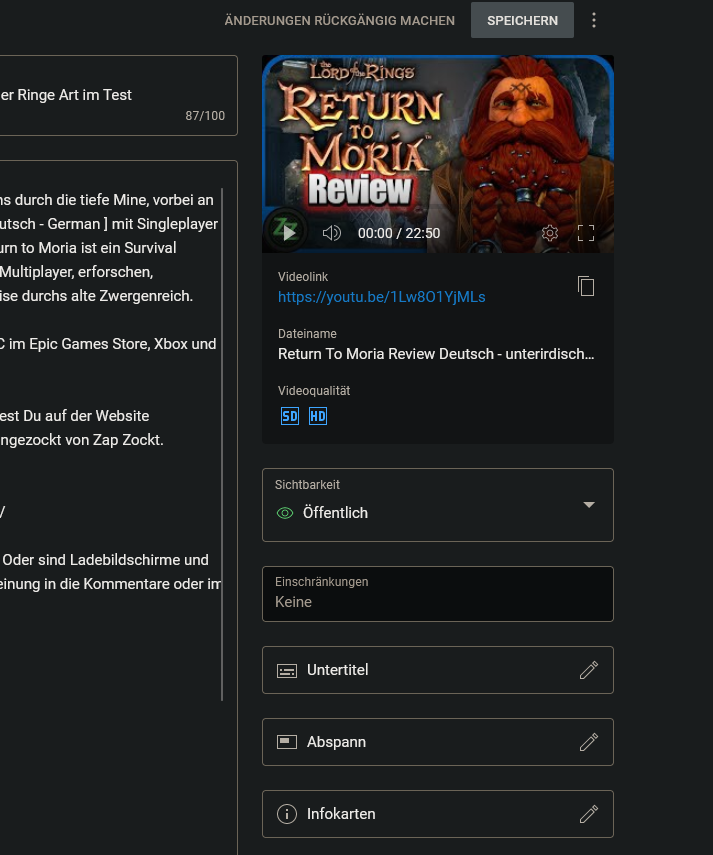Click Änderungen rückgängig machen
713x855 pixels.
(x=340, y=21)
